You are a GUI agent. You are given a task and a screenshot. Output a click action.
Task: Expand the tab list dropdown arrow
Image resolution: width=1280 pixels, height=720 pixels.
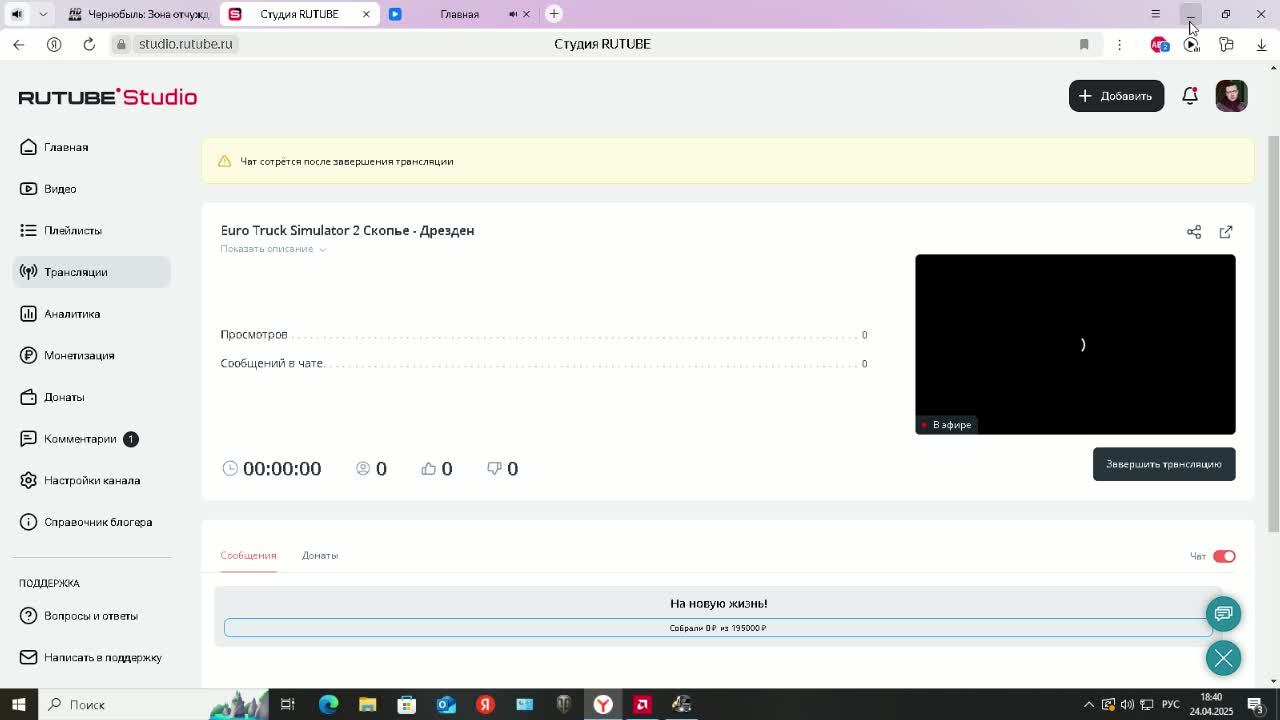click(x=43, y=14)
